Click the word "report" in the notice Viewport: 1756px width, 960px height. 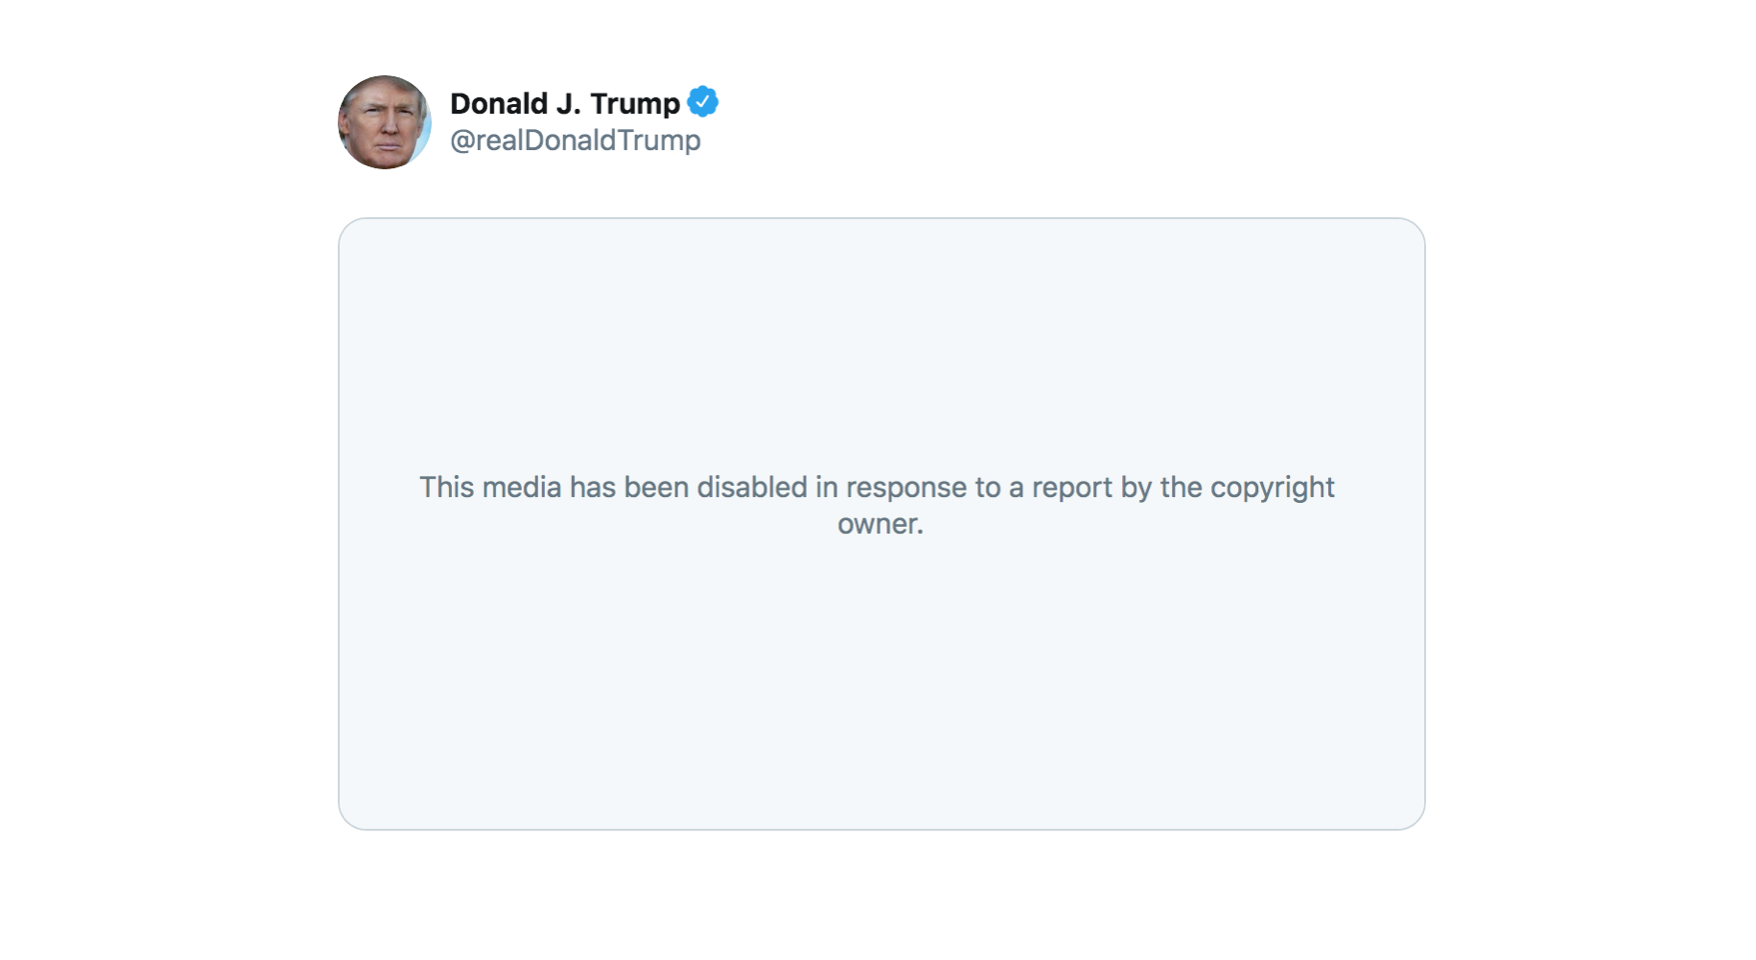pyautogui.click(x=1072, y=487)
